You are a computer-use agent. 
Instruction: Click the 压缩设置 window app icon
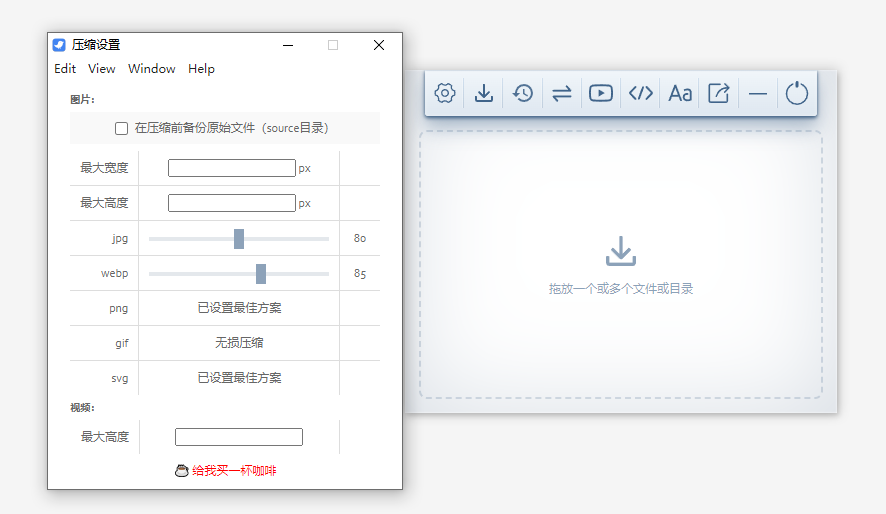coord(59,45)
